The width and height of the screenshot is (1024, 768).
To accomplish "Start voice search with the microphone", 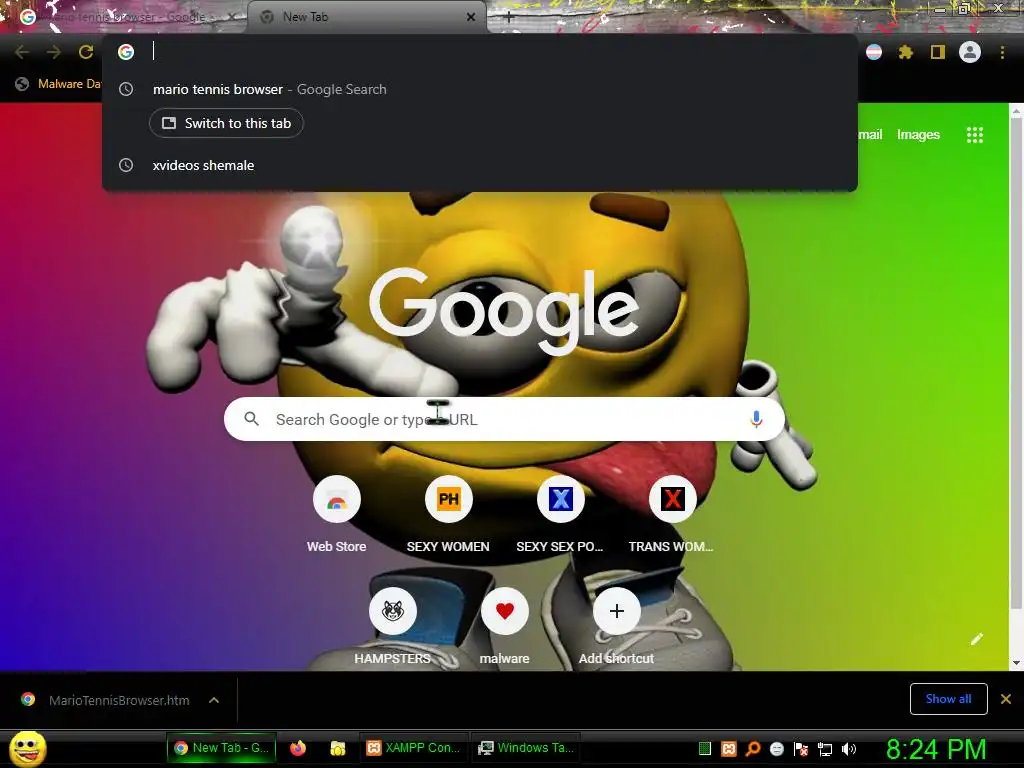I will (756, 419).
